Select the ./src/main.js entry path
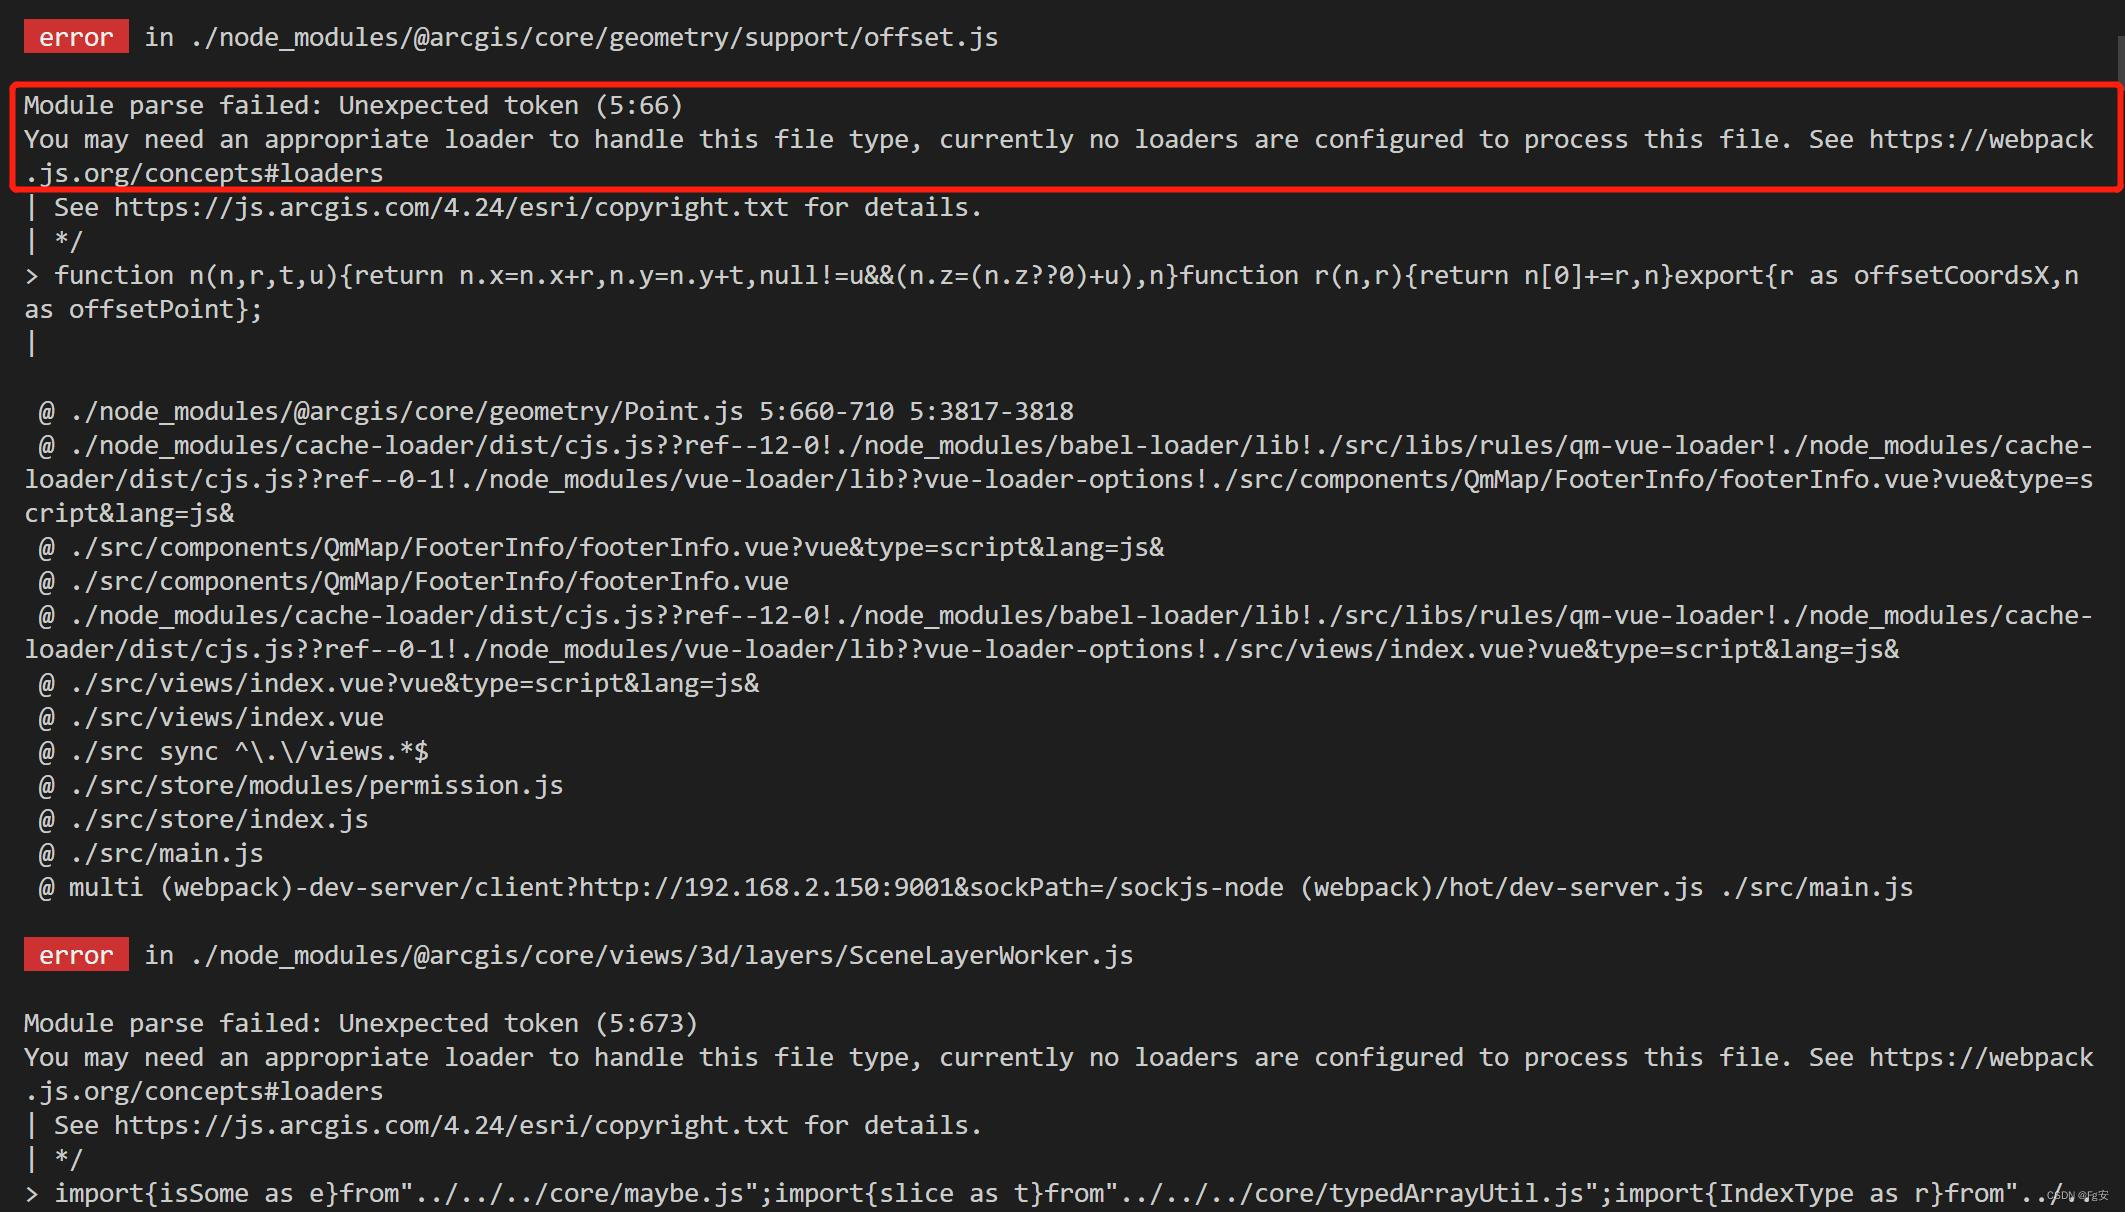This screenshot has width=2125, height=1212. (x=165, y=852)
